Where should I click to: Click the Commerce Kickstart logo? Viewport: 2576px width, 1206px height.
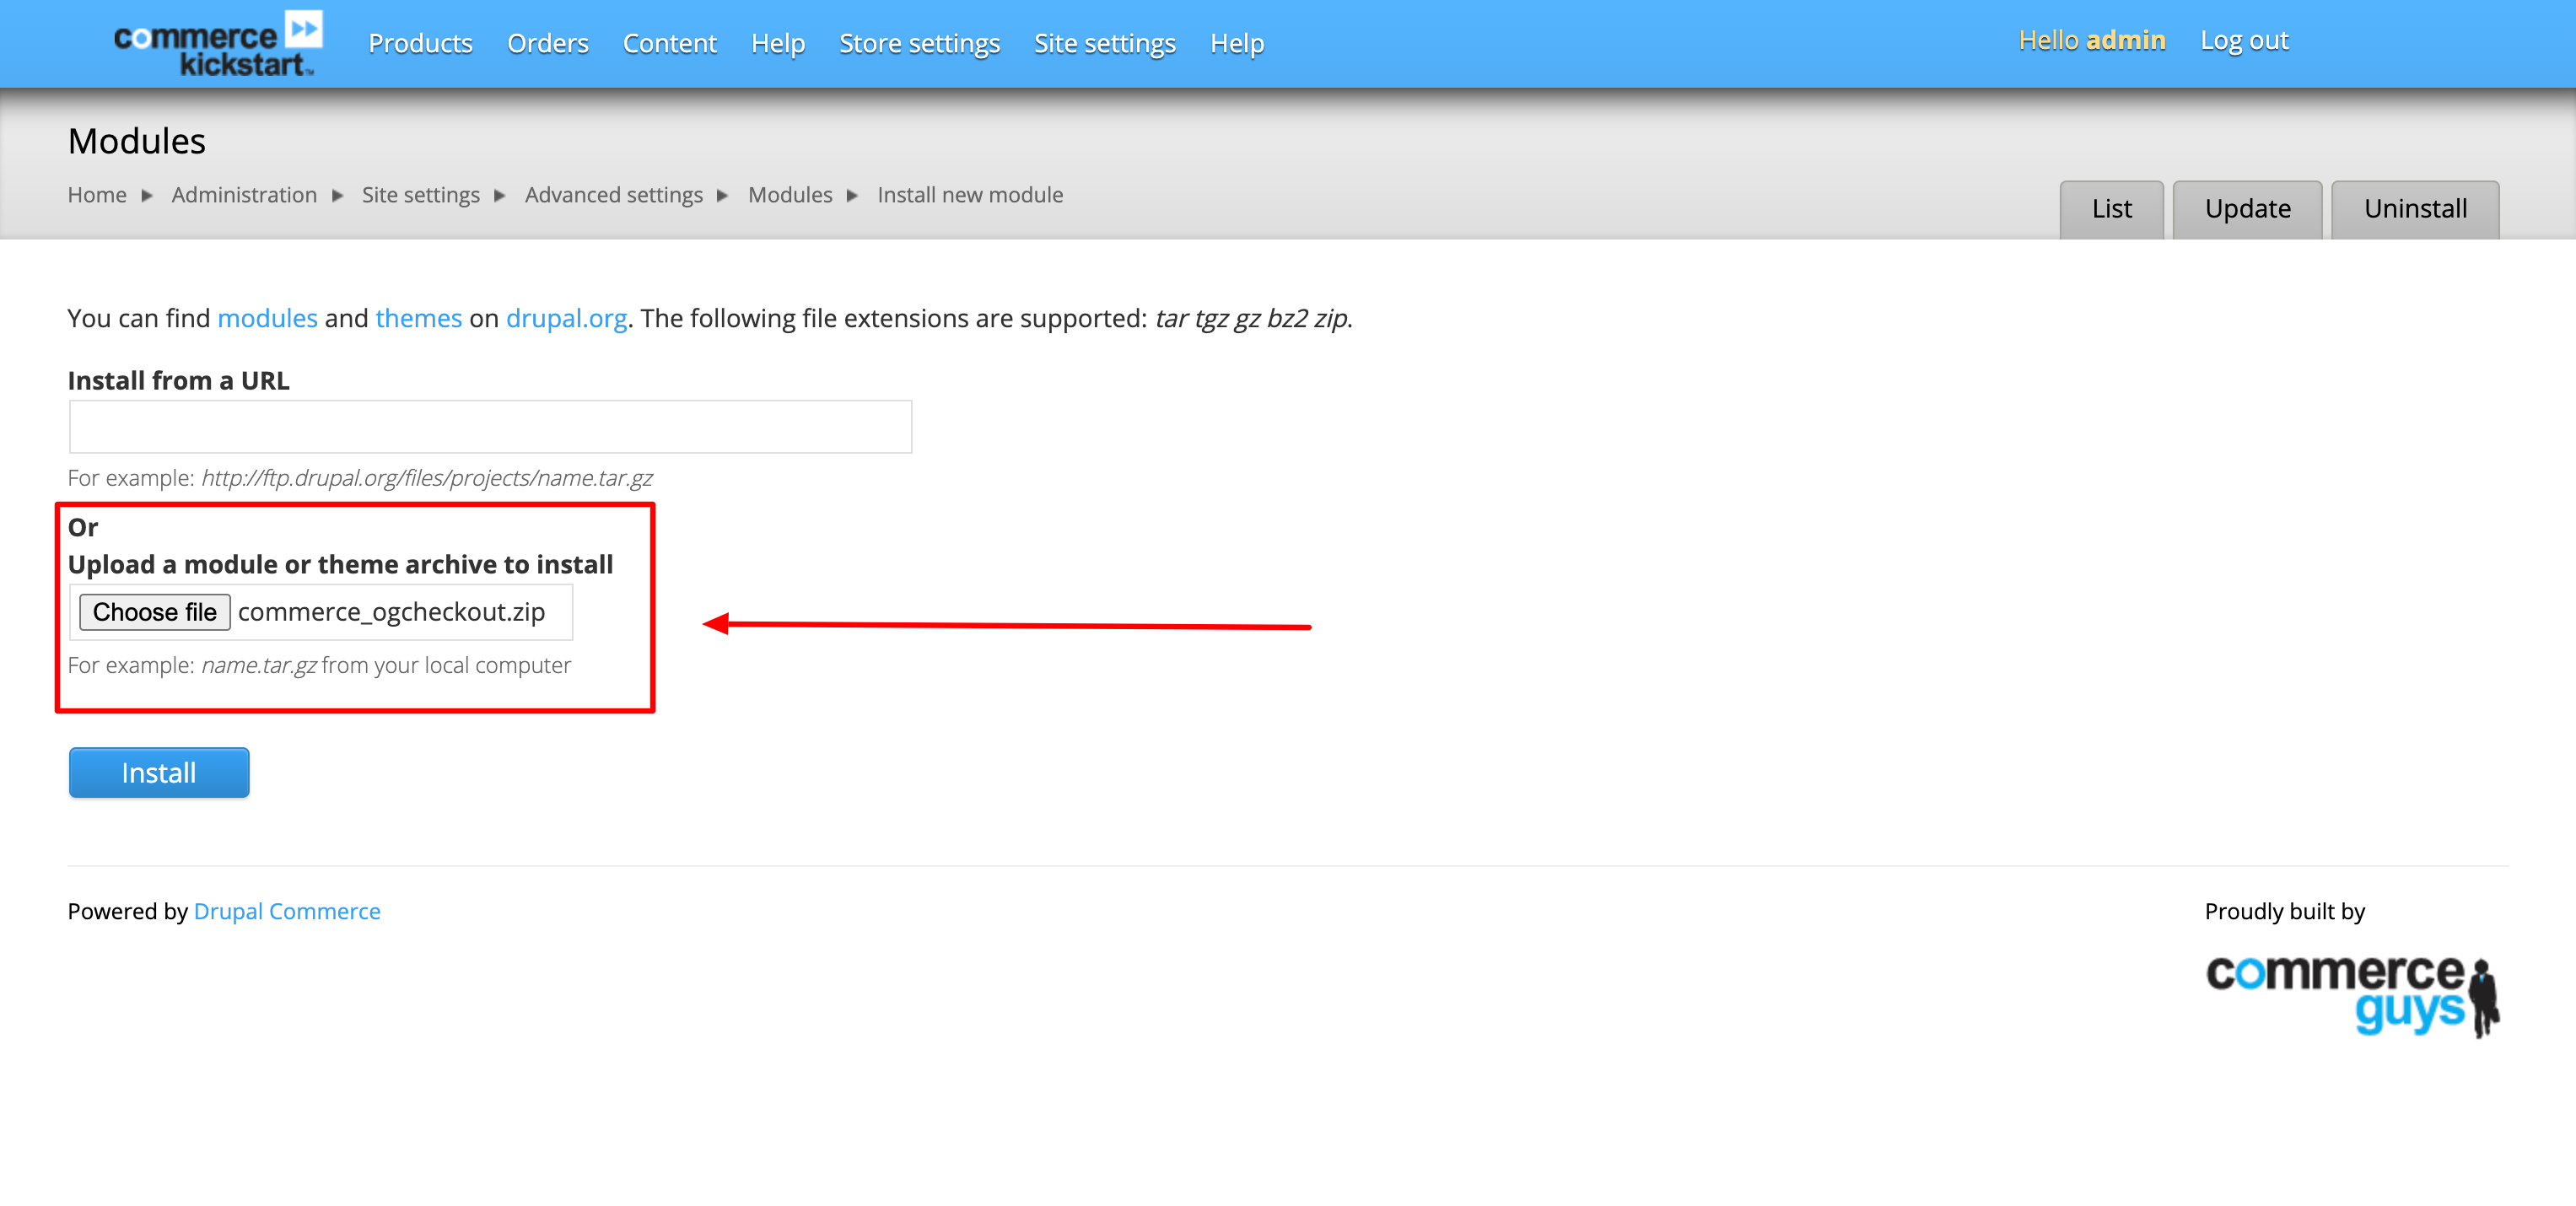[214, 42]
